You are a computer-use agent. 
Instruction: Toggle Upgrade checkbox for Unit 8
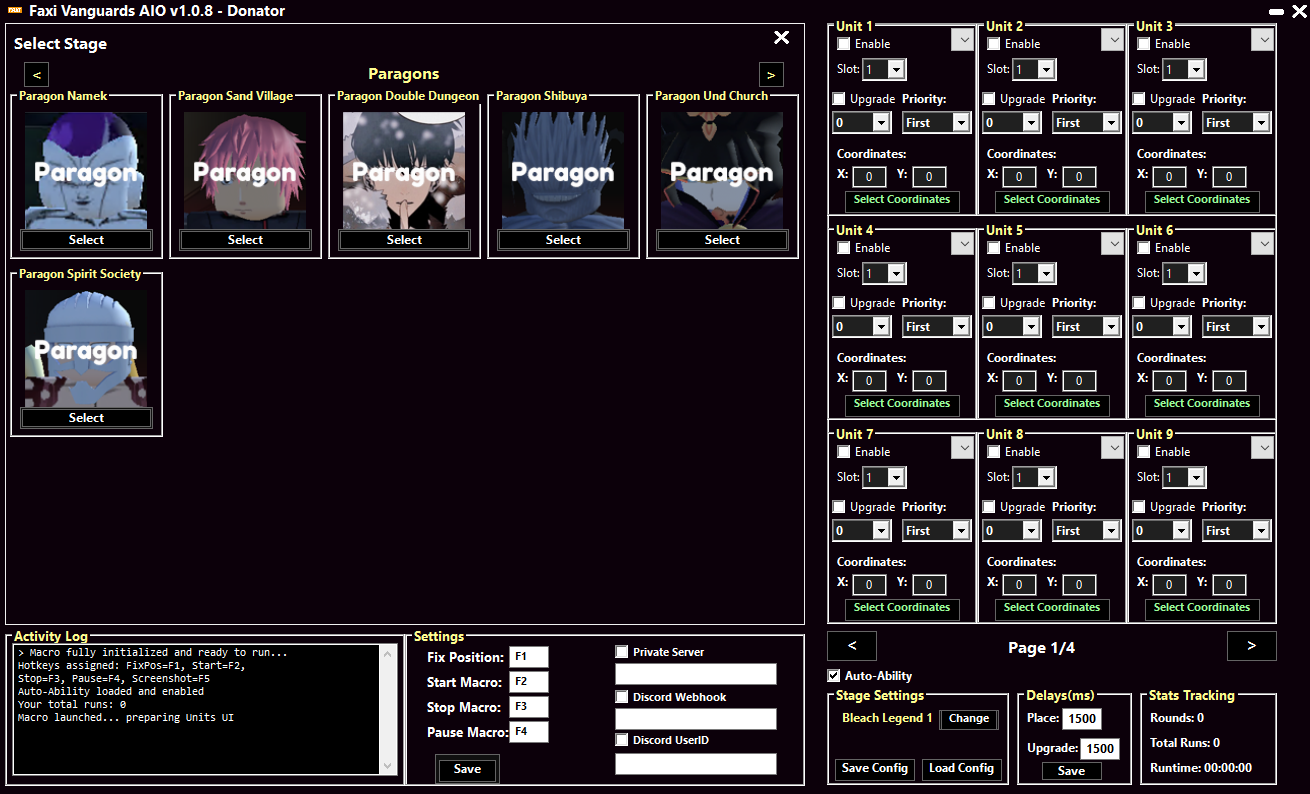click(x=989, y=507)
